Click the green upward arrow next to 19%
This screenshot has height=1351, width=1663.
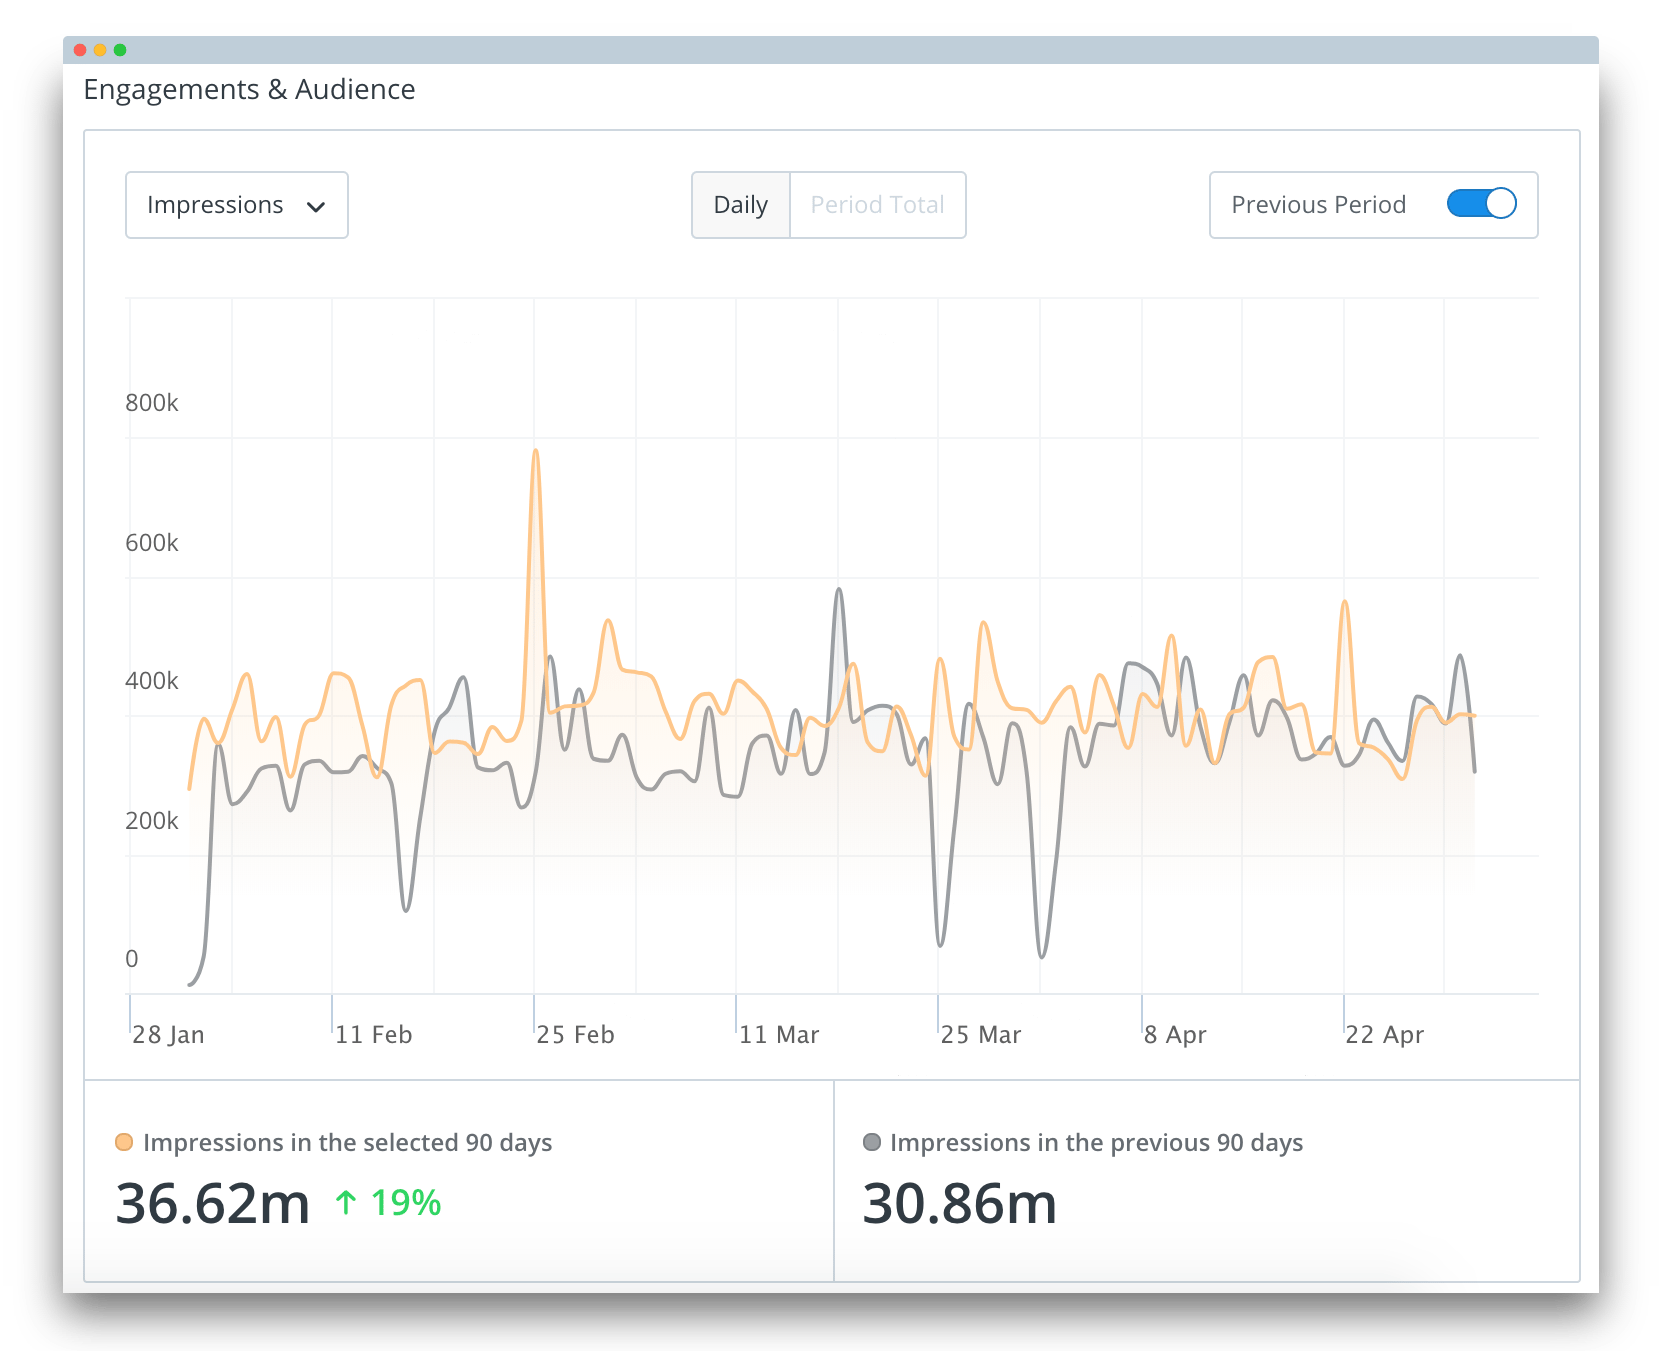tap(345, 1204)
